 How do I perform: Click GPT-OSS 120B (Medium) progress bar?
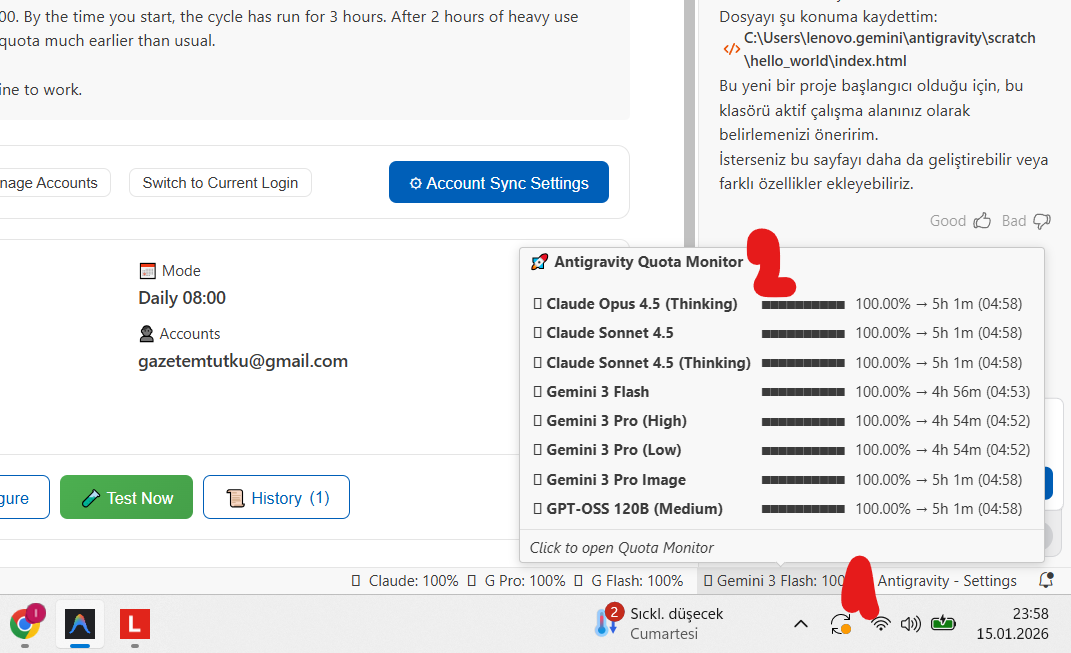click(803, 509)
